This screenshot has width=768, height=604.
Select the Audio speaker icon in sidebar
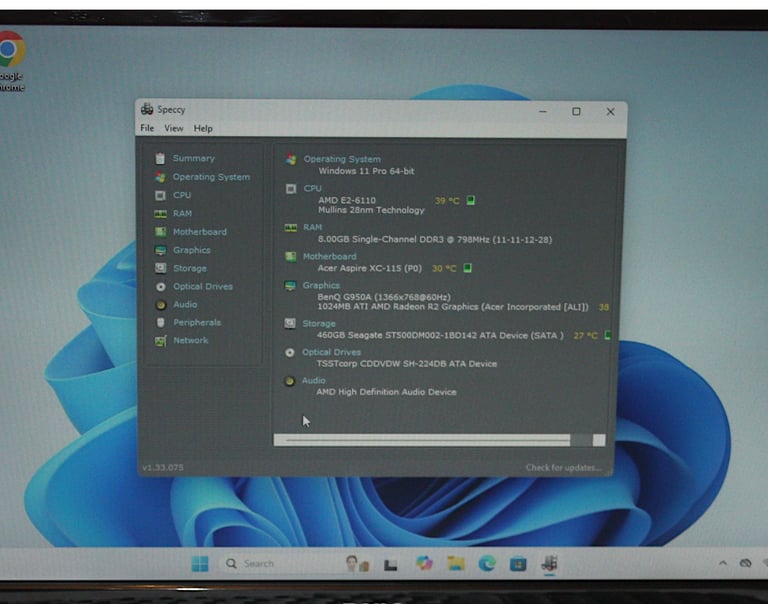160,305
